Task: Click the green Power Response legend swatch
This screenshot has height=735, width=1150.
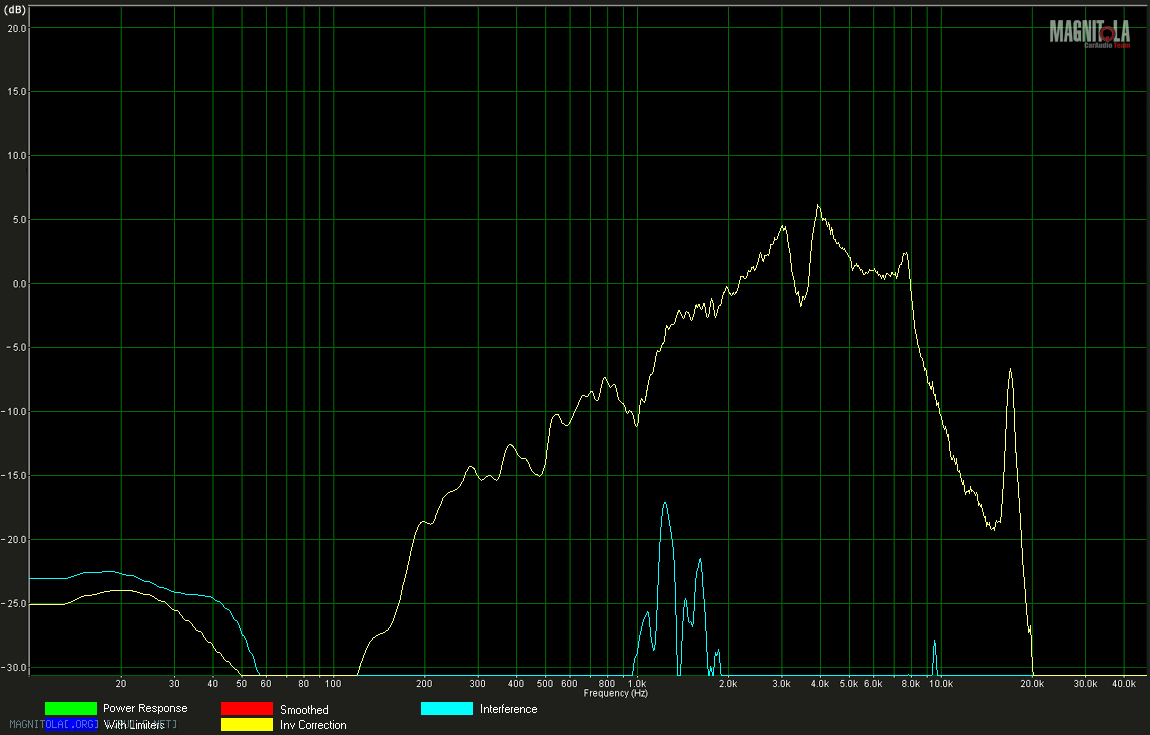Action: (70, 709)
